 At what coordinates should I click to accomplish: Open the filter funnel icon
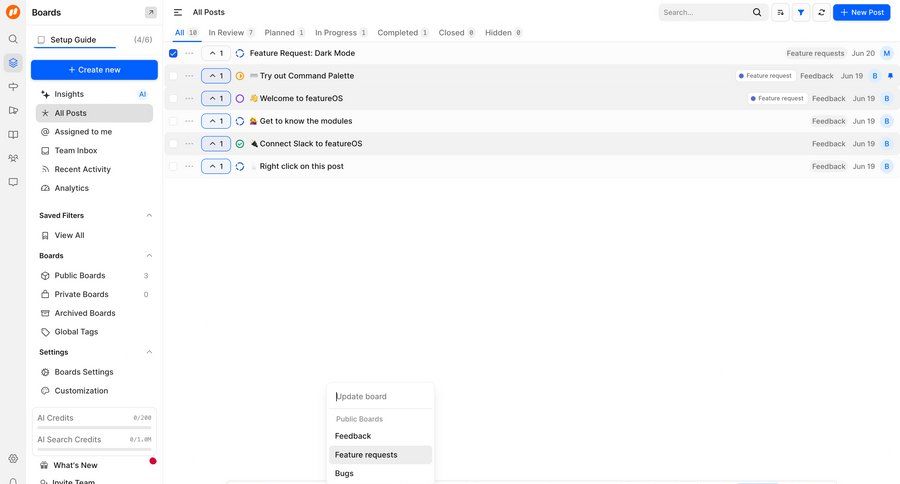coord(801,12)
